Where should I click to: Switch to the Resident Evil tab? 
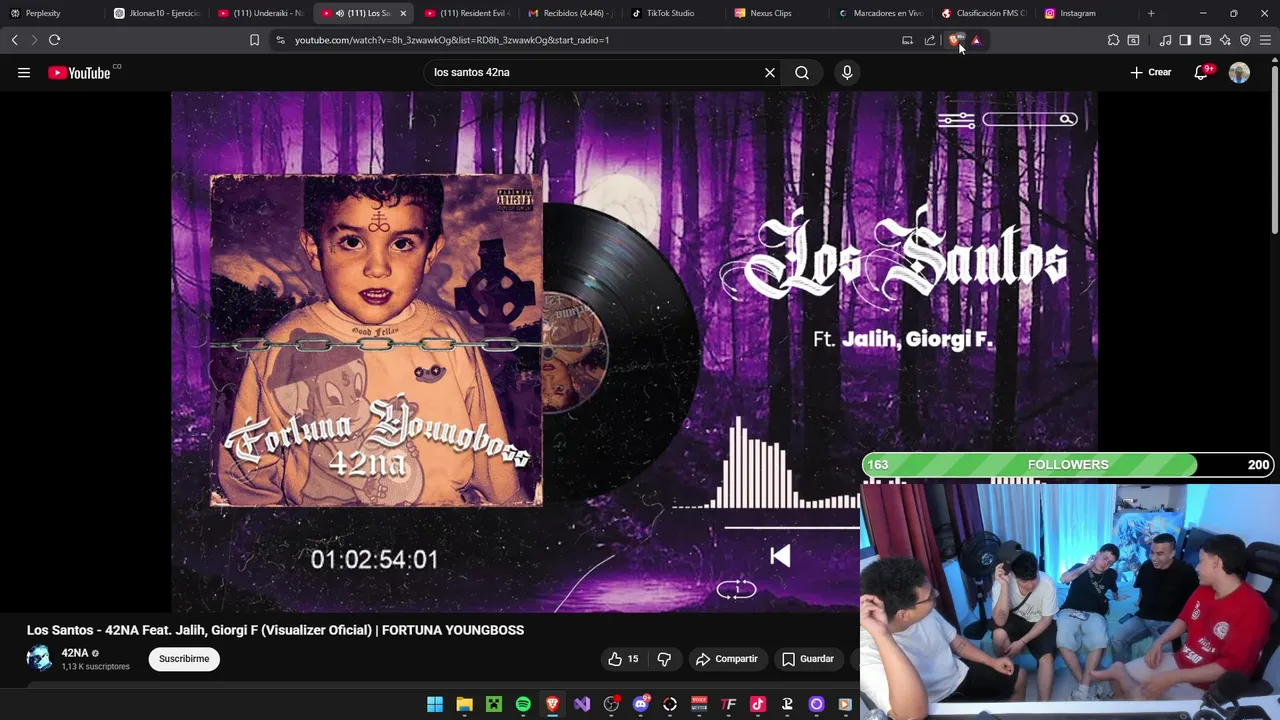(x=467, y=13)
